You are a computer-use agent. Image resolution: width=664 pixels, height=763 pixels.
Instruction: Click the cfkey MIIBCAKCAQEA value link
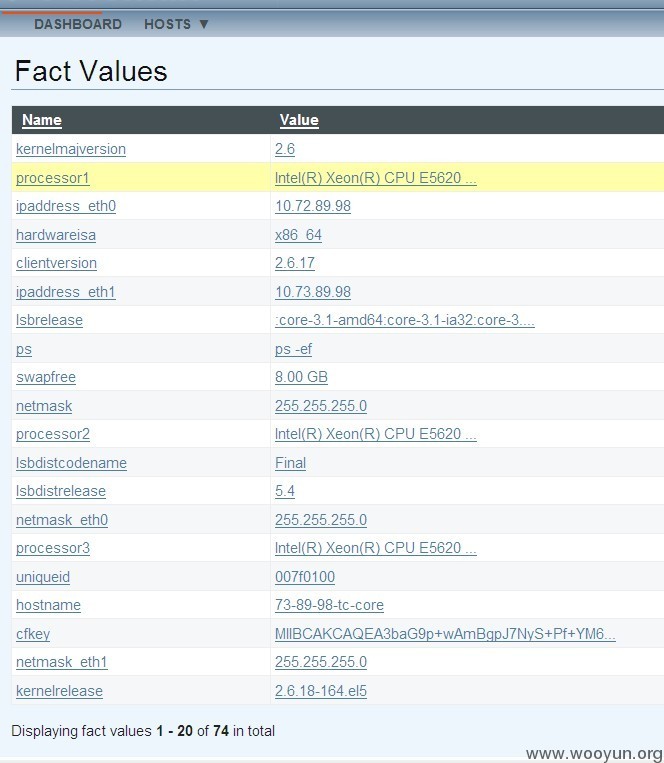coord(445,634)
